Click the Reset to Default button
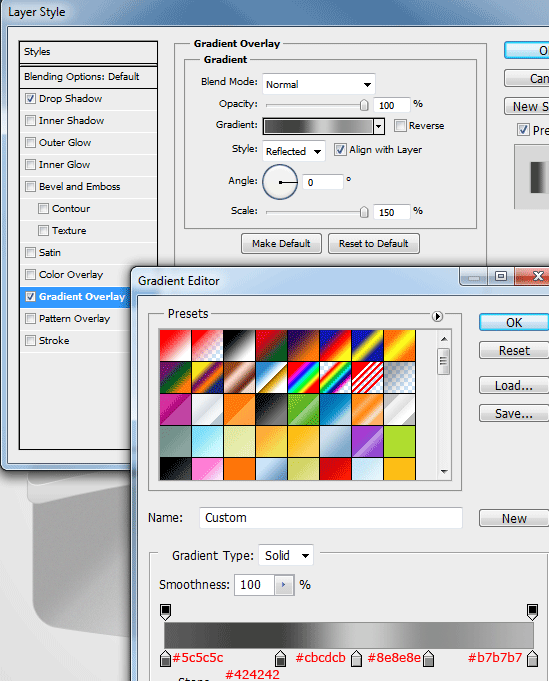Viewport: 549px width, 681px height. 374,244
